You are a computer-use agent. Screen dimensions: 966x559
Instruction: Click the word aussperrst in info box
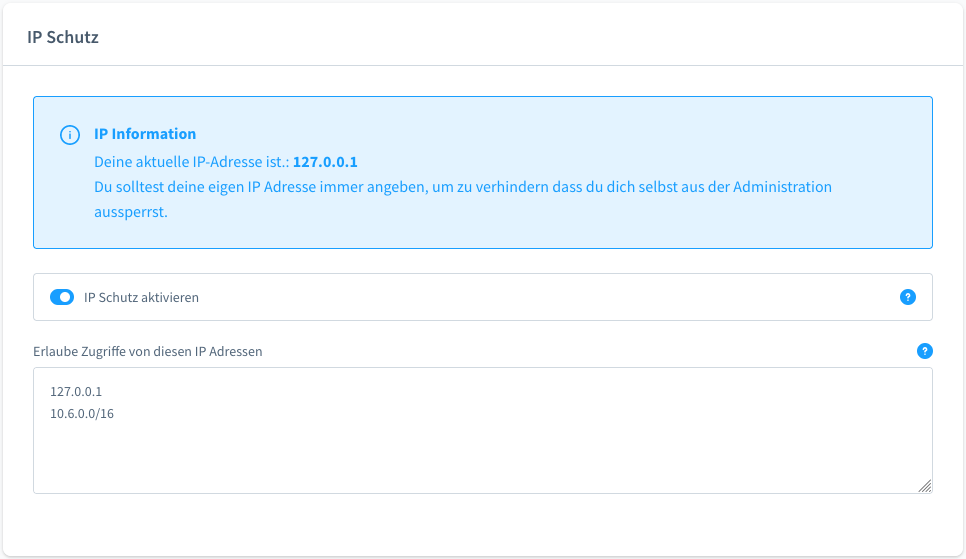[x=131, y=212]
